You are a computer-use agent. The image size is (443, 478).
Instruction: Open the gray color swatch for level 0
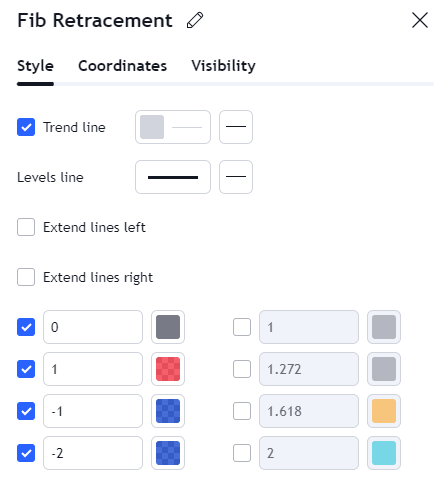pos(168,327)
